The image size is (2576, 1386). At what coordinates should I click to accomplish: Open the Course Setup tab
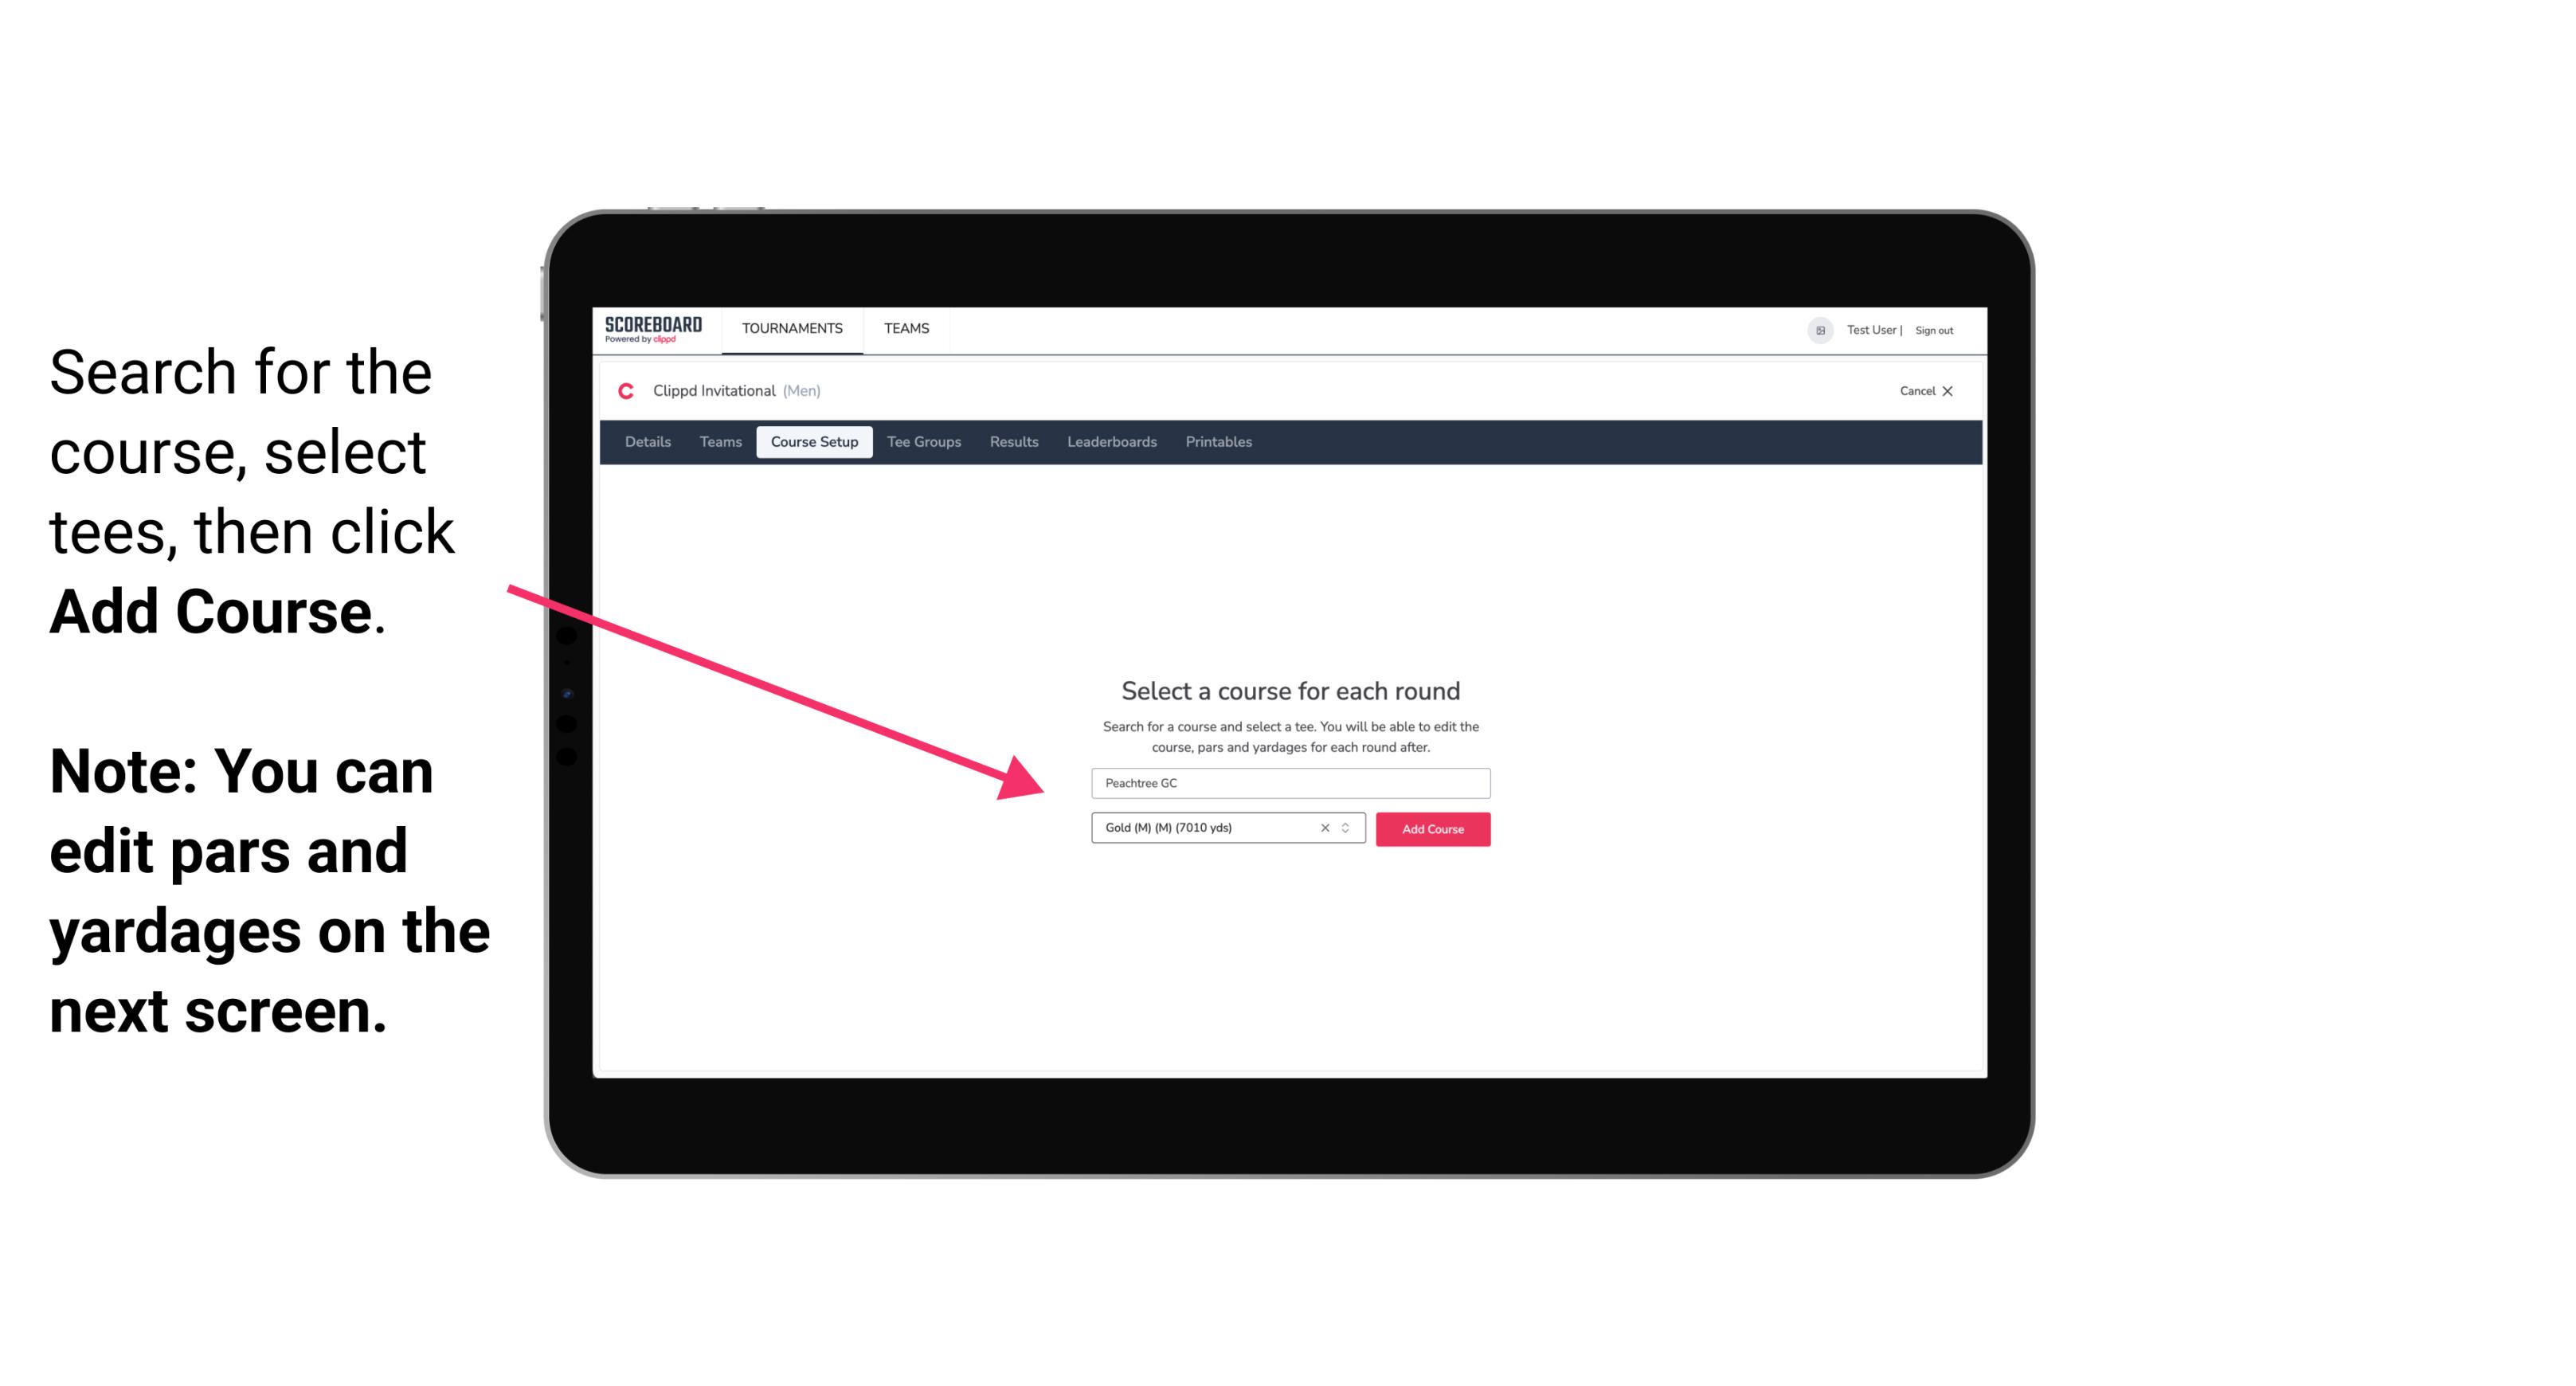[814, 442]
